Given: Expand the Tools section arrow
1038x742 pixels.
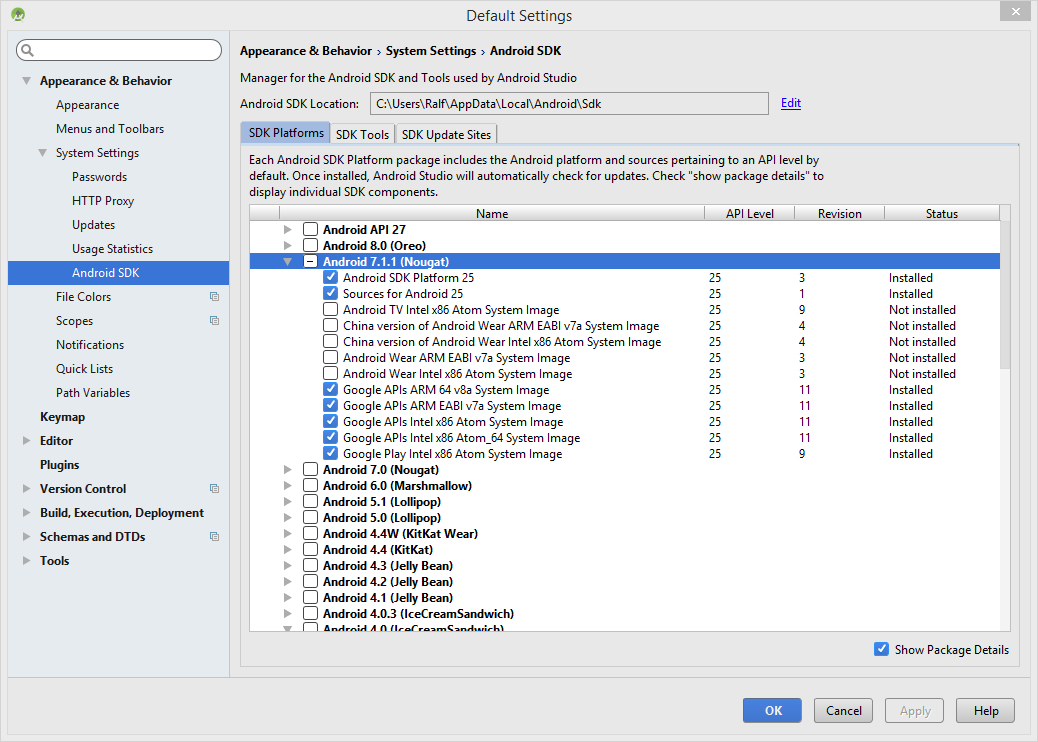Looking at the screenshot, I should point(26,561).
